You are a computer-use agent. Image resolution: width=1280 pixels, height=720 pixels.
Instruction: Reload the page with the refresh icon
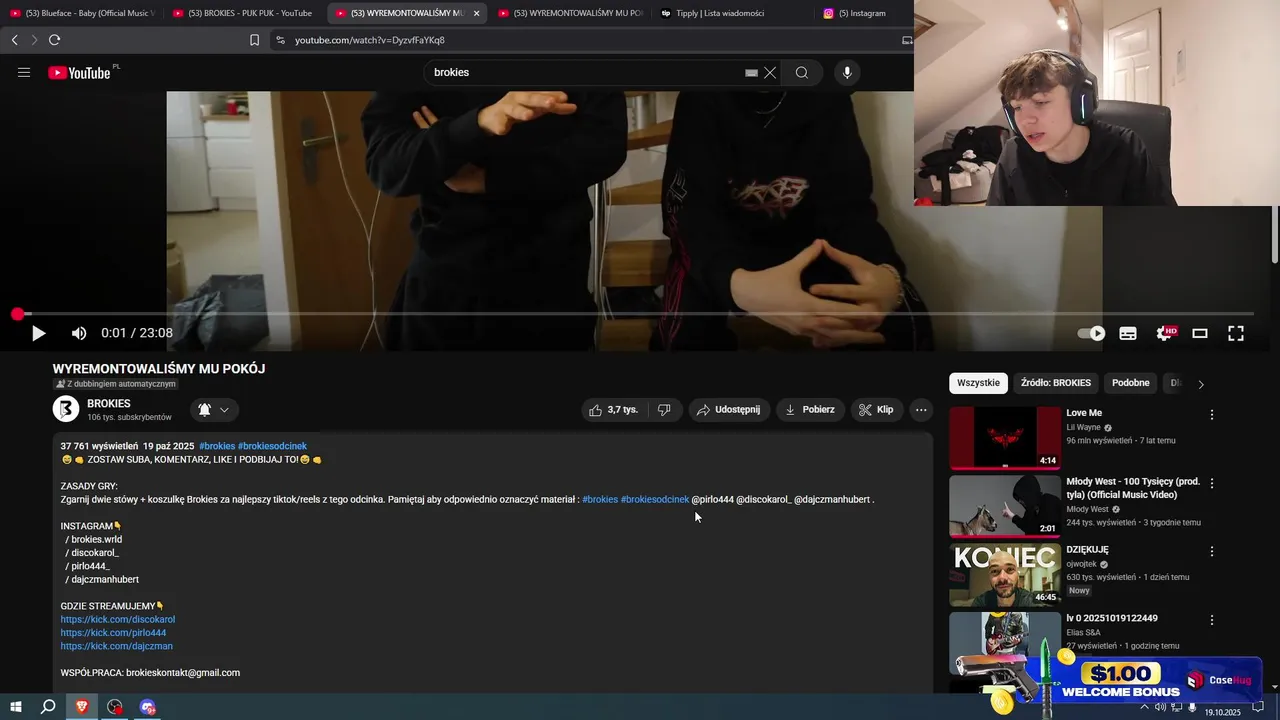55,40
